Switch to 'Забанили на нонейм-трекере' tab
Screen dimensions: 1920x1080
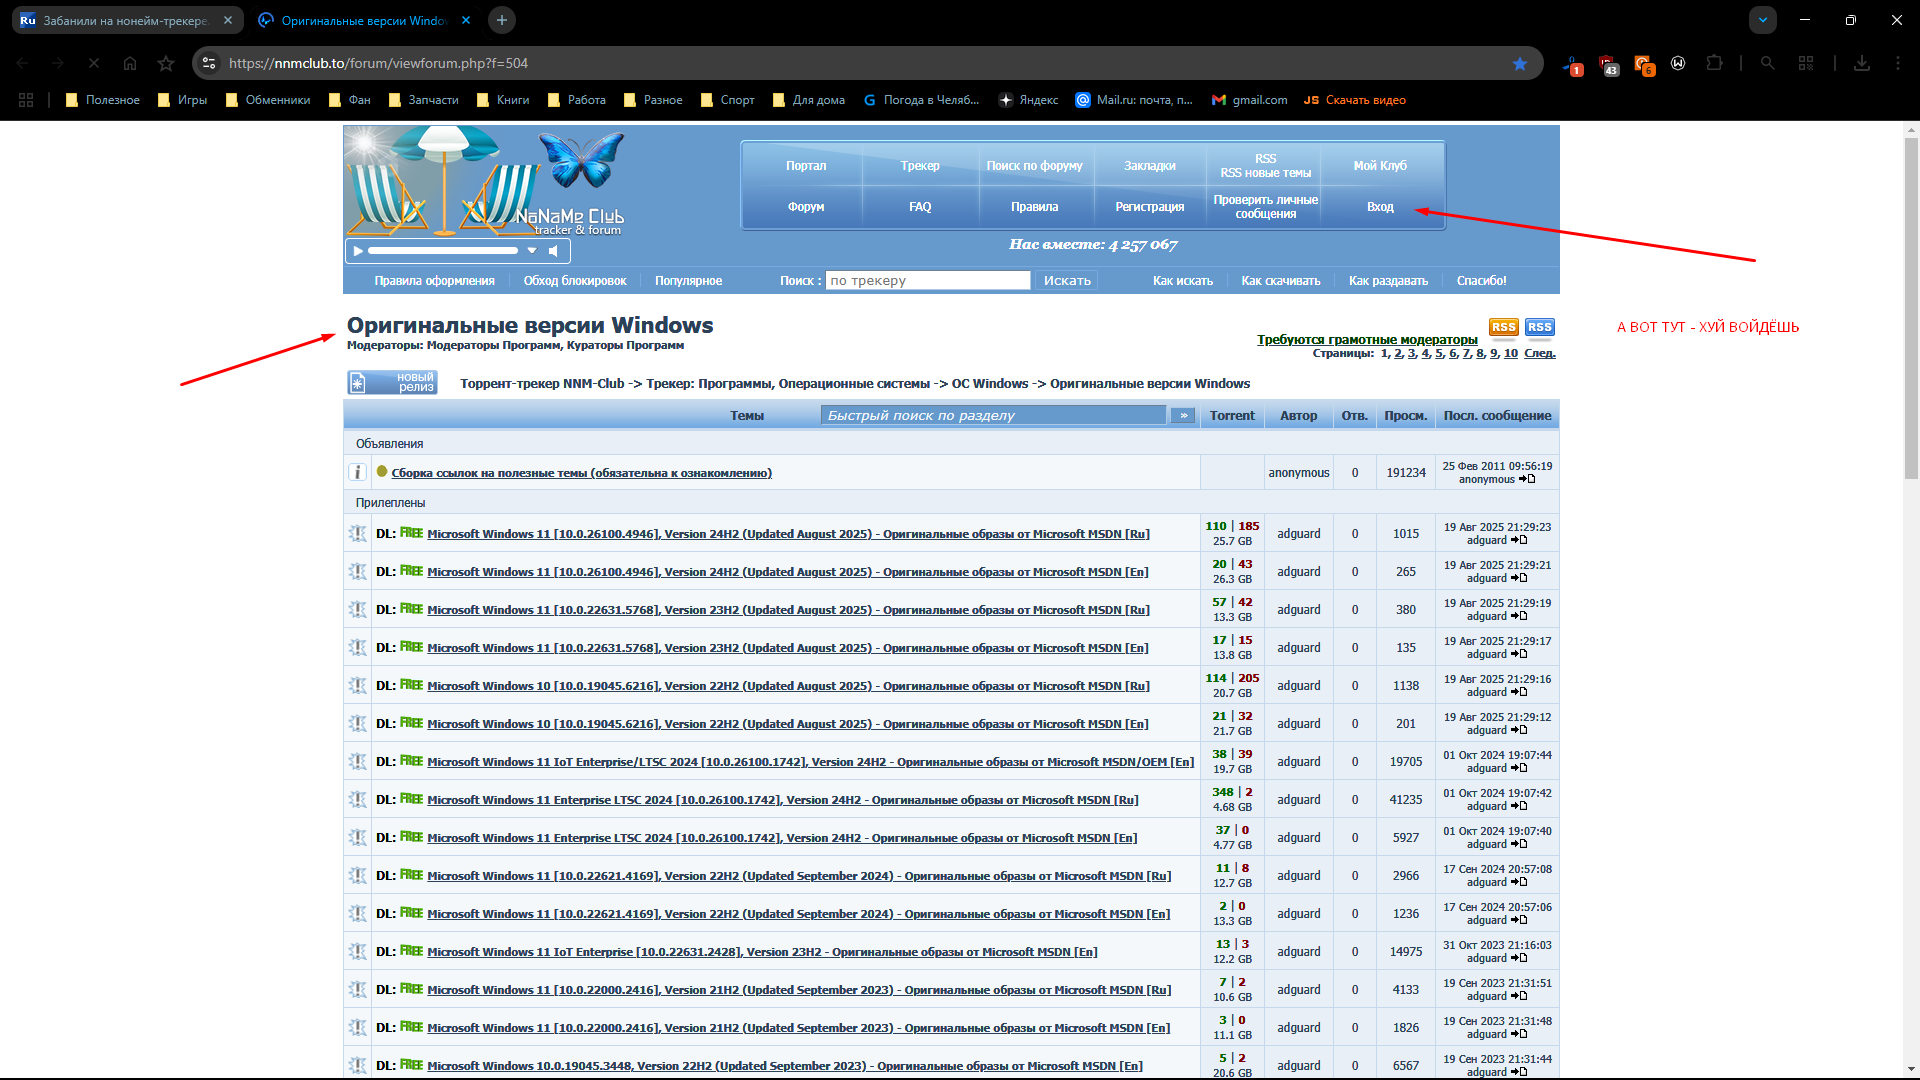pos(125,20)
